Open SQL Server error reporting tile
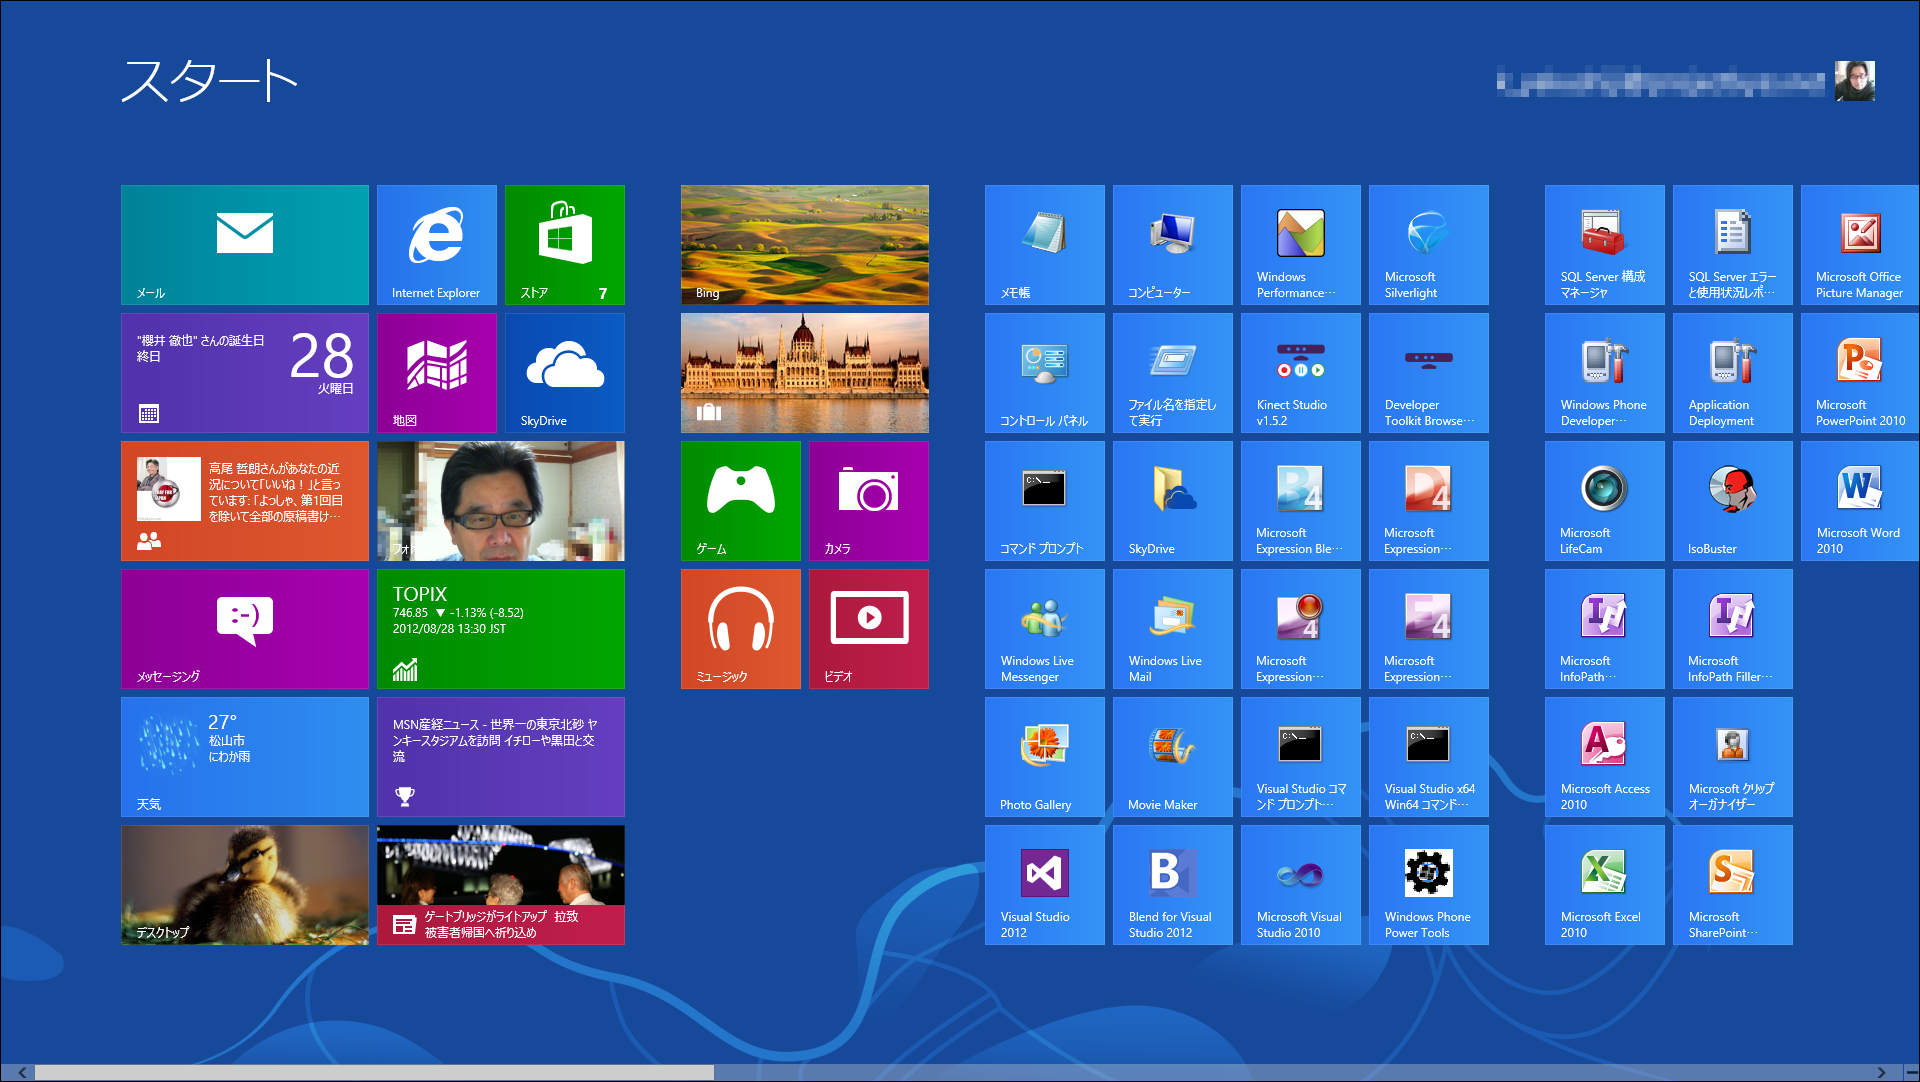1920x1082 pixels. (x=1733, y=245)
